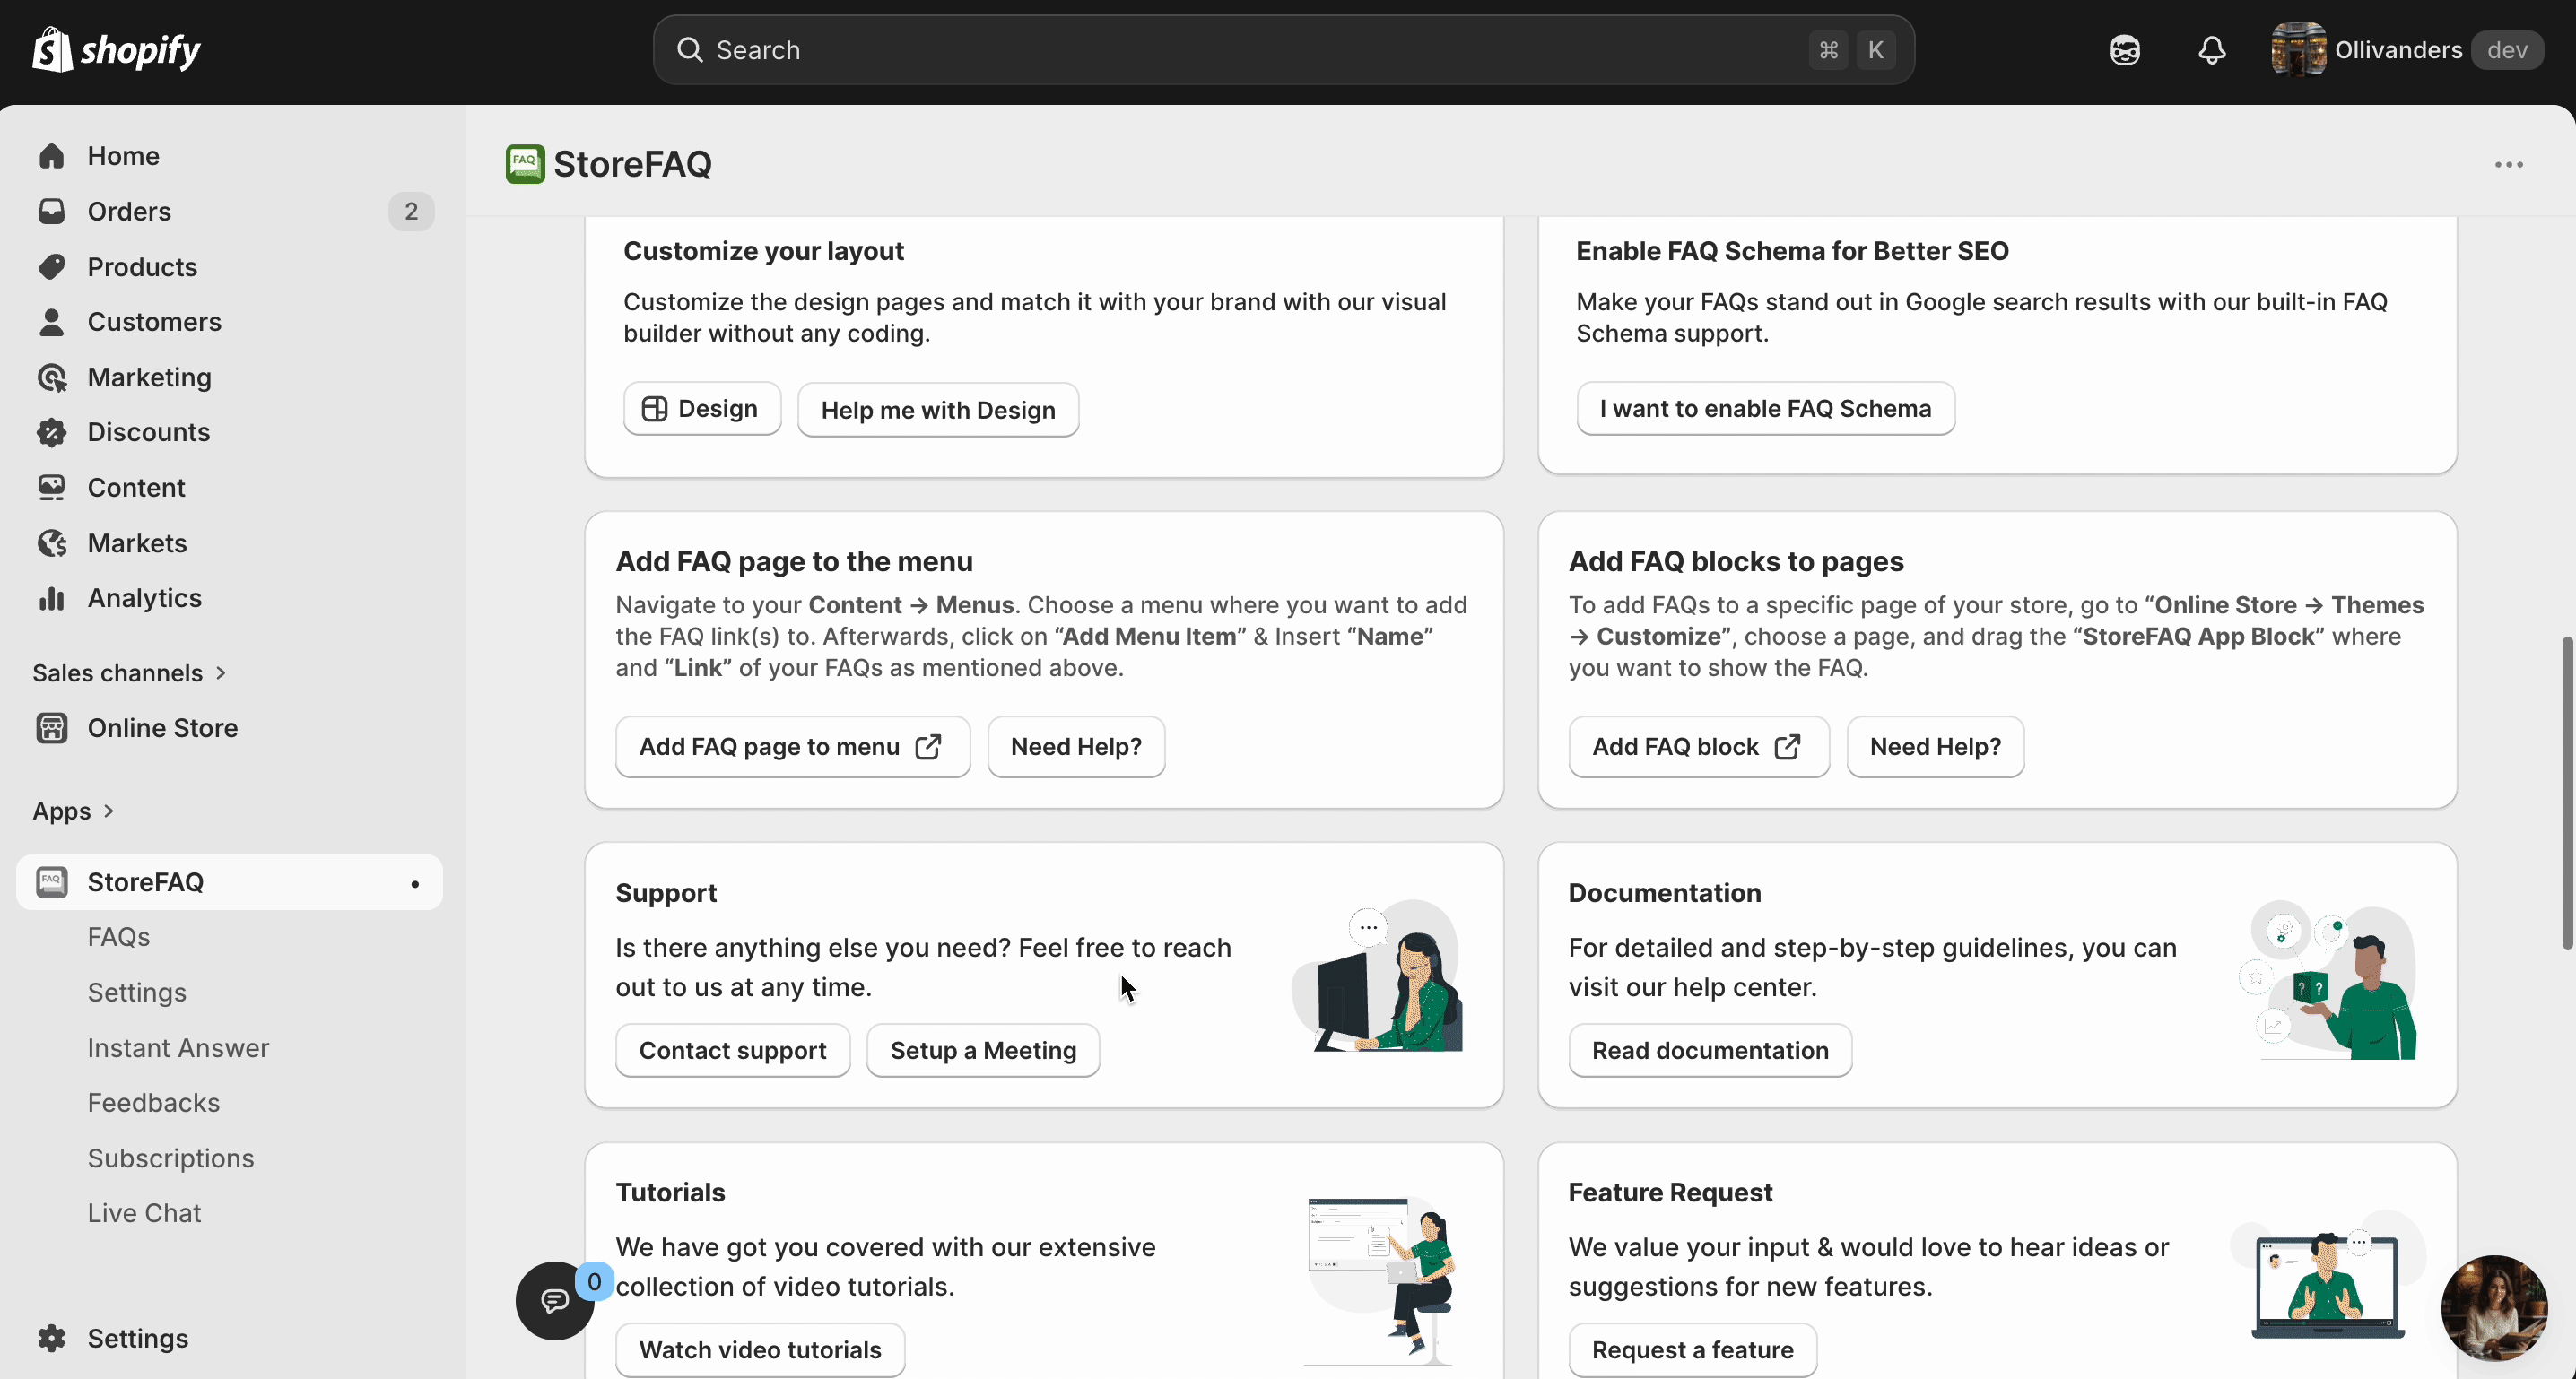Screen dimensions: 2576x1379
Task: Click the dev badge next to Ollivanders
Action: pyautogui.click(x=2507, y=50)
